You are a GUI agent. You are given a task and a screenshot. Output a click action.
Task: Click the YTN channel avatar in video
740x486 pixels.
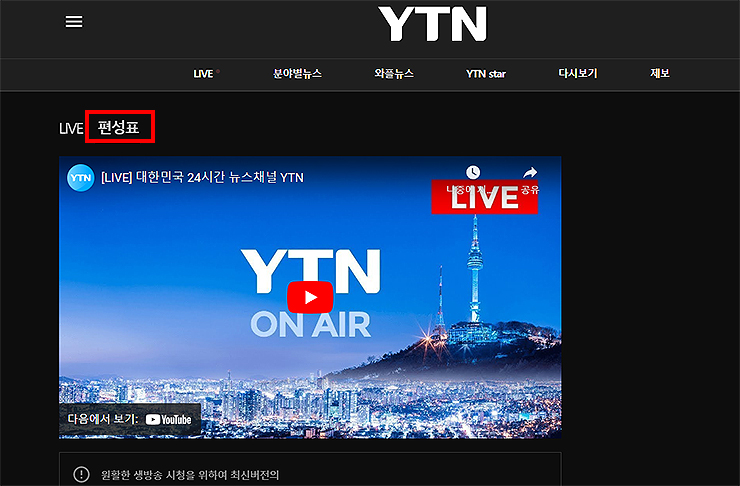tap(81, 178)
